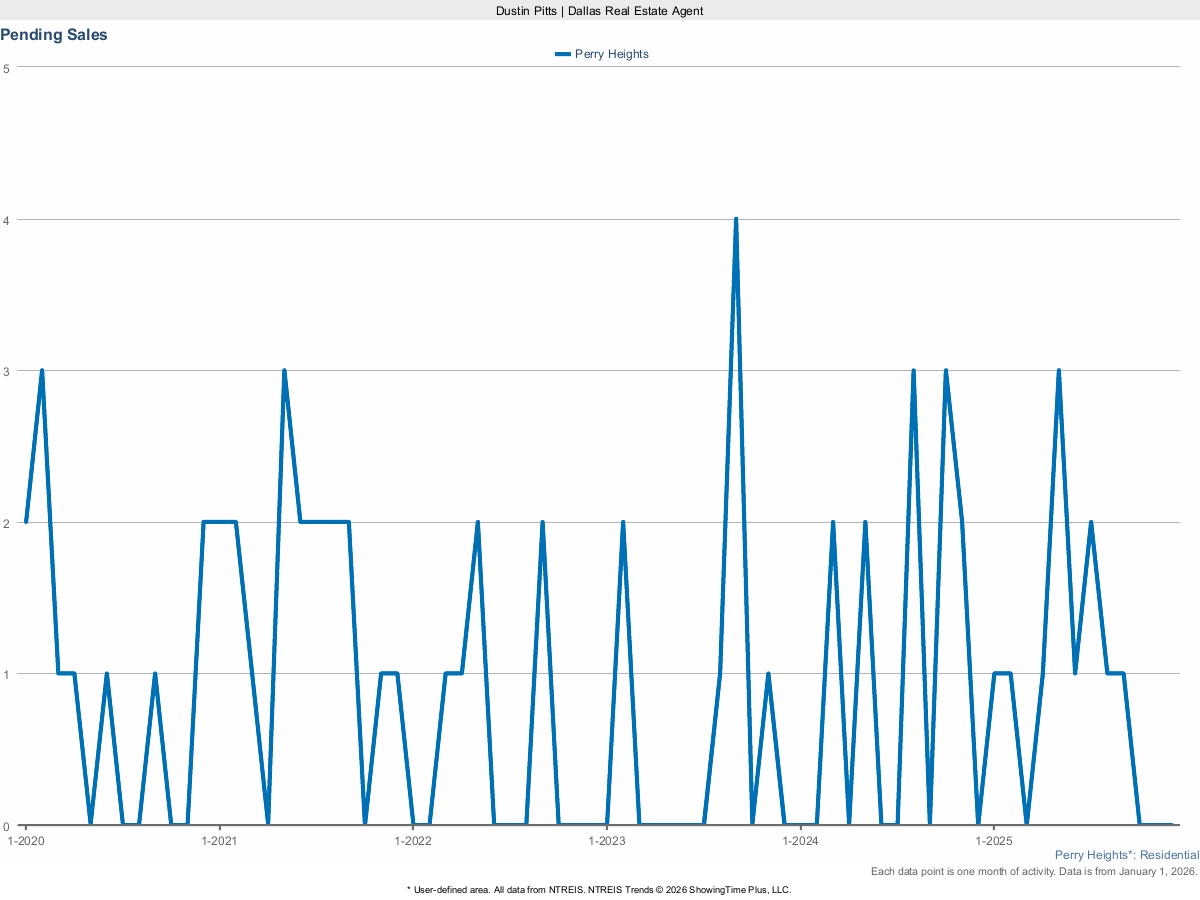Click the 3-unit spike near mid-2024

coord(913,370)
